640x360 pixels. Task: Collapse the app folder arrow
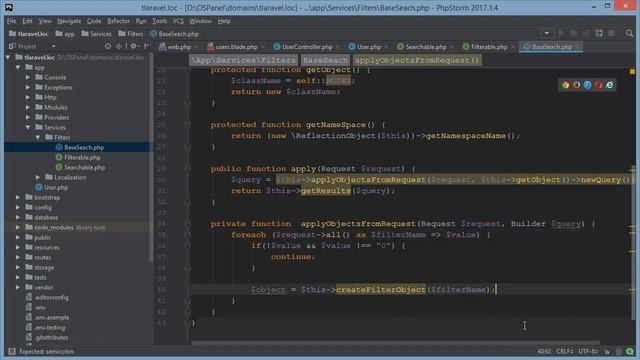(x=18, y=67)
